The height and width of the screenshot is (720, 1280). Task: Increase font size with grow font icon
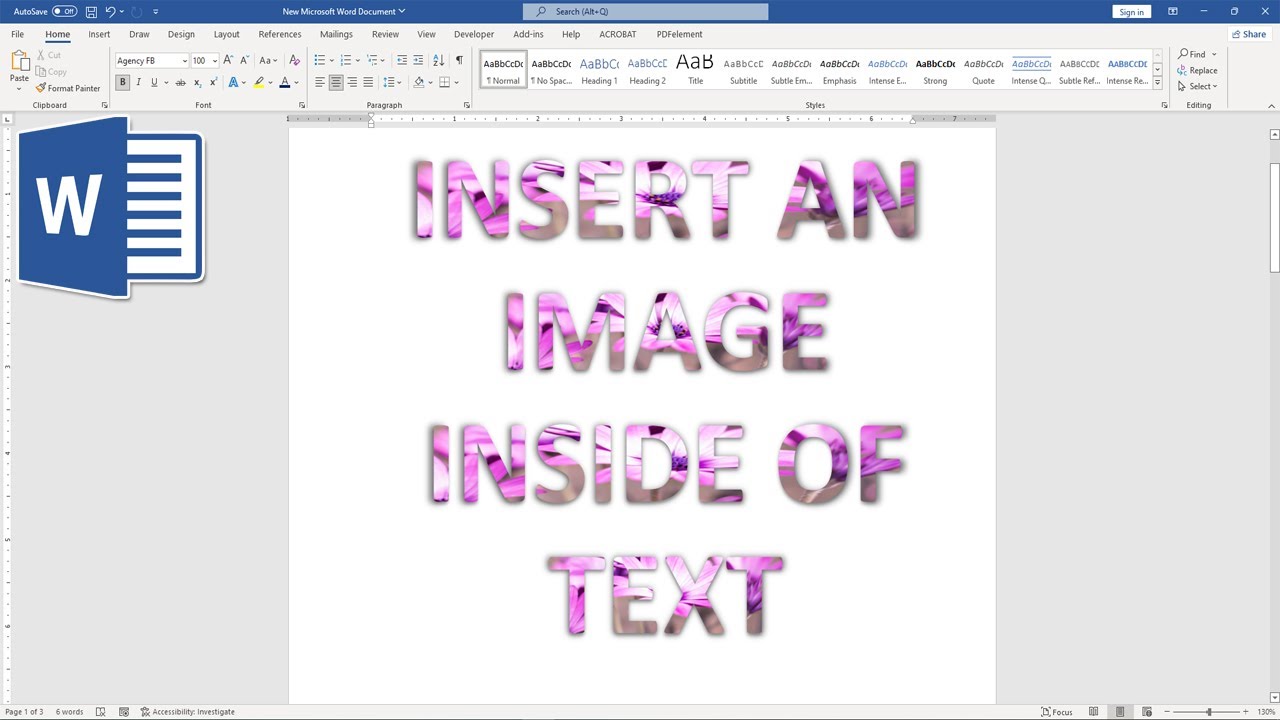[228, 60]
